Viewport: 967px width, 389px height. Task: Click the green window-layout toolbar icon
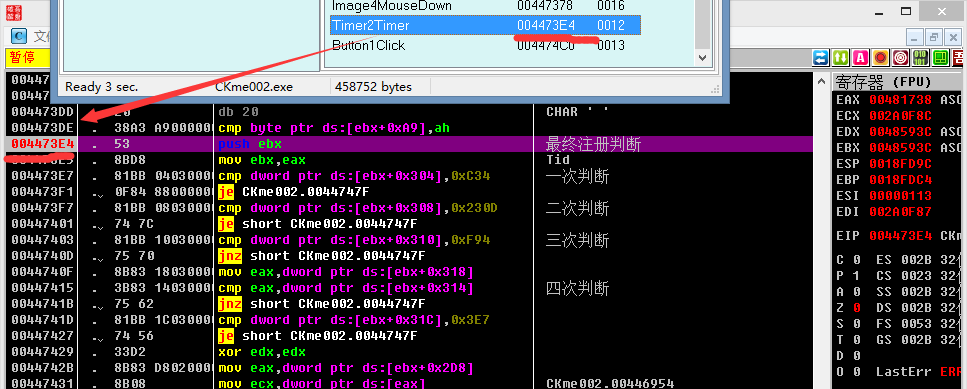[x=940, y=58]
